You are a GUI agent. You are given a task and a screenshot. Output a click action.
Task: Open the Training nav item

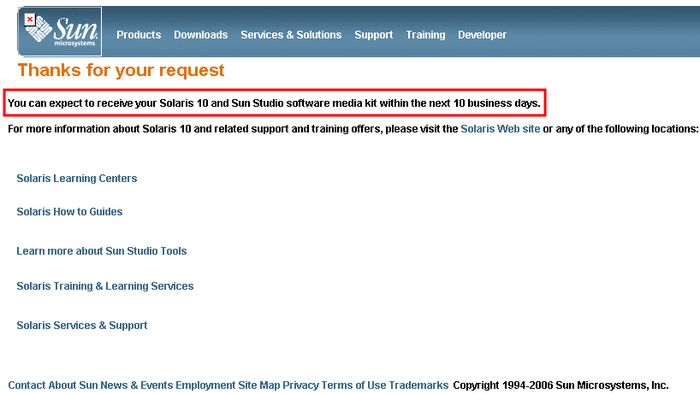pyautogui.click(x=425, y=35)
